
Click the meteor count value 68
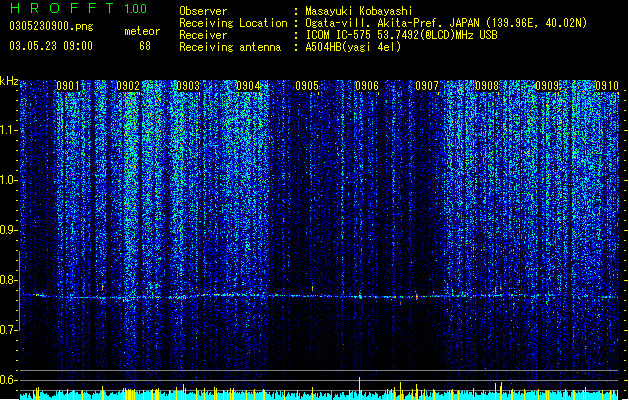[x=145, y=46]
